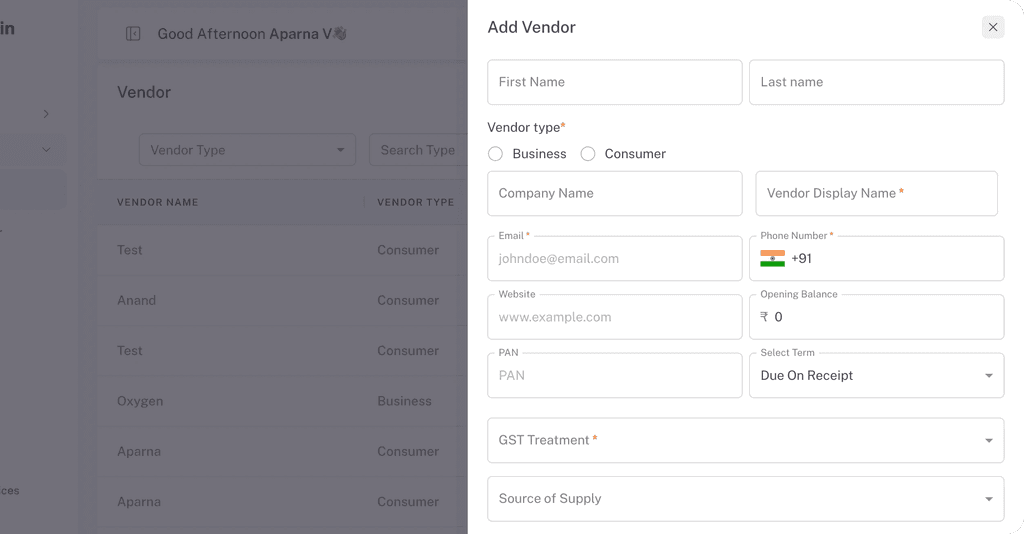1024x534 pixels.
Task: Click the India flag country selector
Action: (x=773, y=259)
